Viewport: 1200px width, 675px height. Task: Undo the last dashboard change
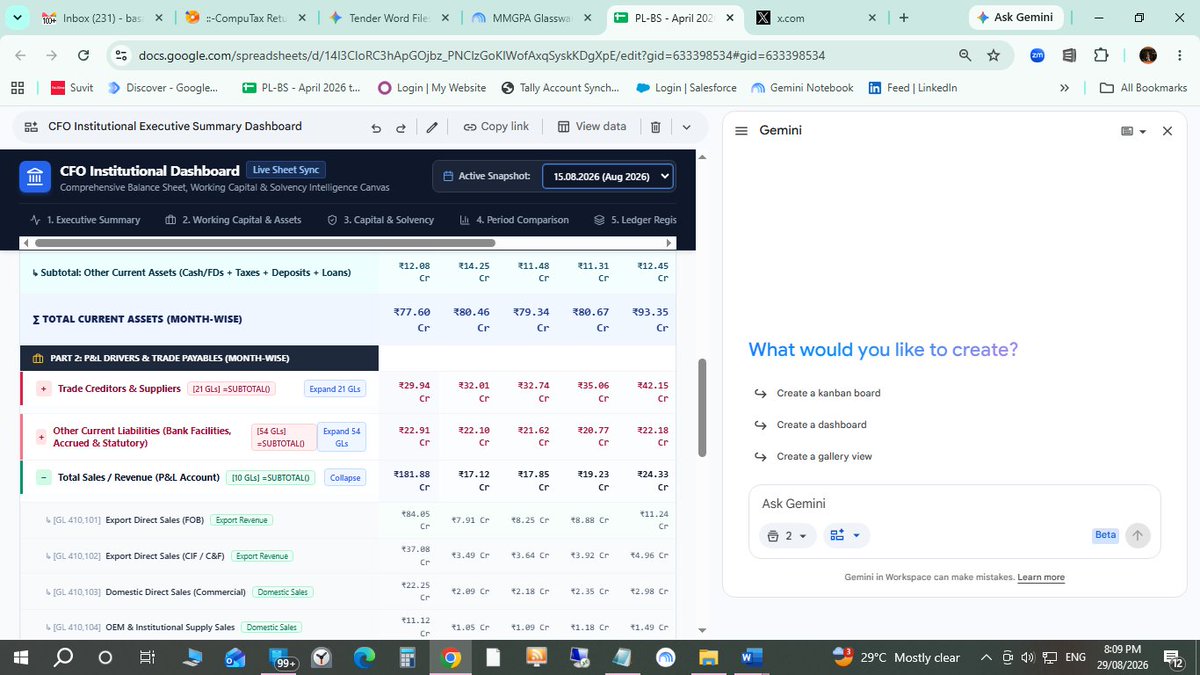[x=376, y=127]
